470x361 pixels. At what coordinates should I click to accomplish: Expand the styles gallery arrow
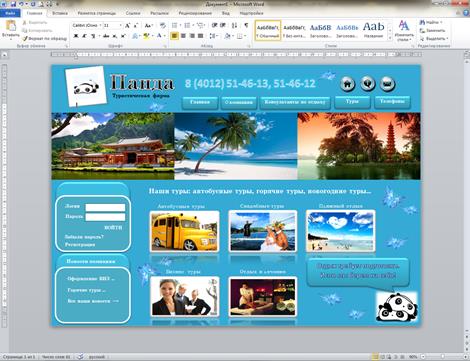tap(390, 38)
